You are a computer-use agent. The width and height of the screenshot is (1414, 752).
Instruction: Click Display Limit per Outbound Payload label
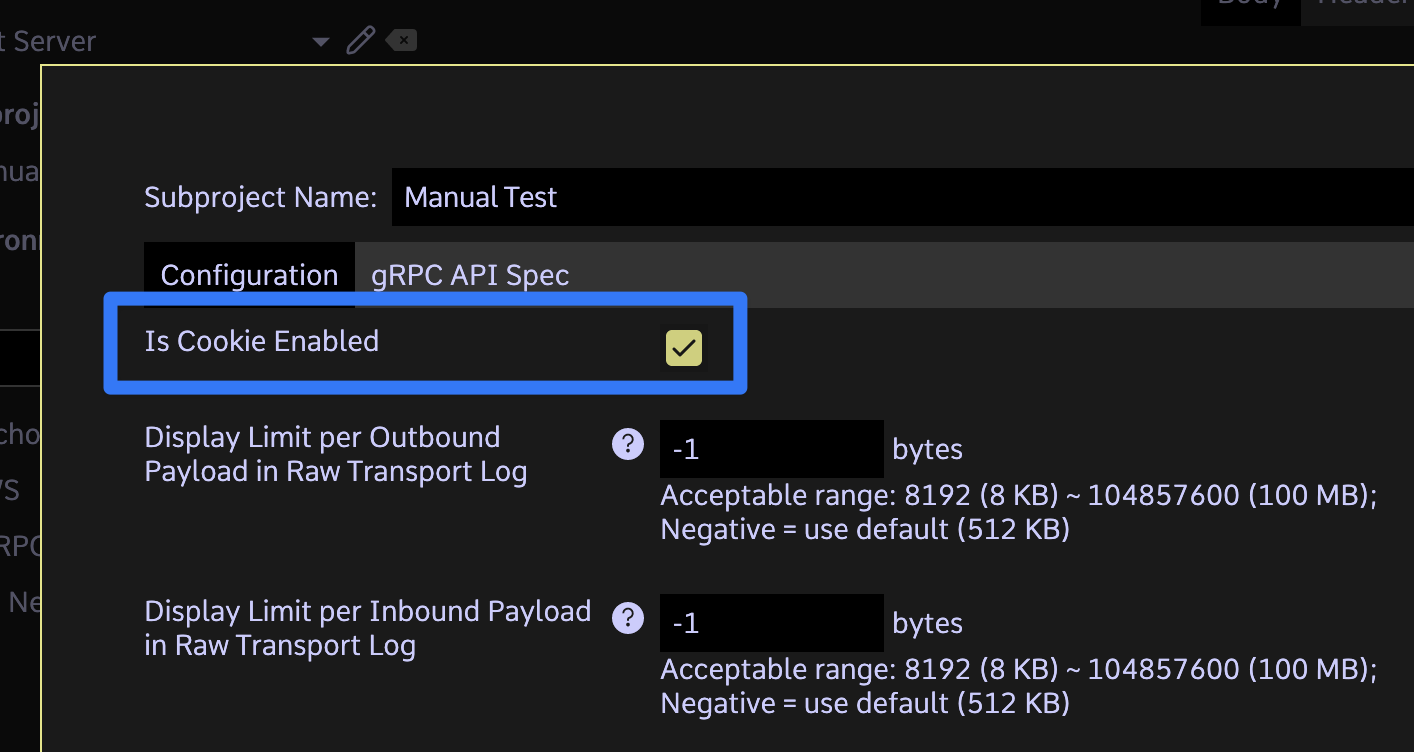[x=335, y=454]
